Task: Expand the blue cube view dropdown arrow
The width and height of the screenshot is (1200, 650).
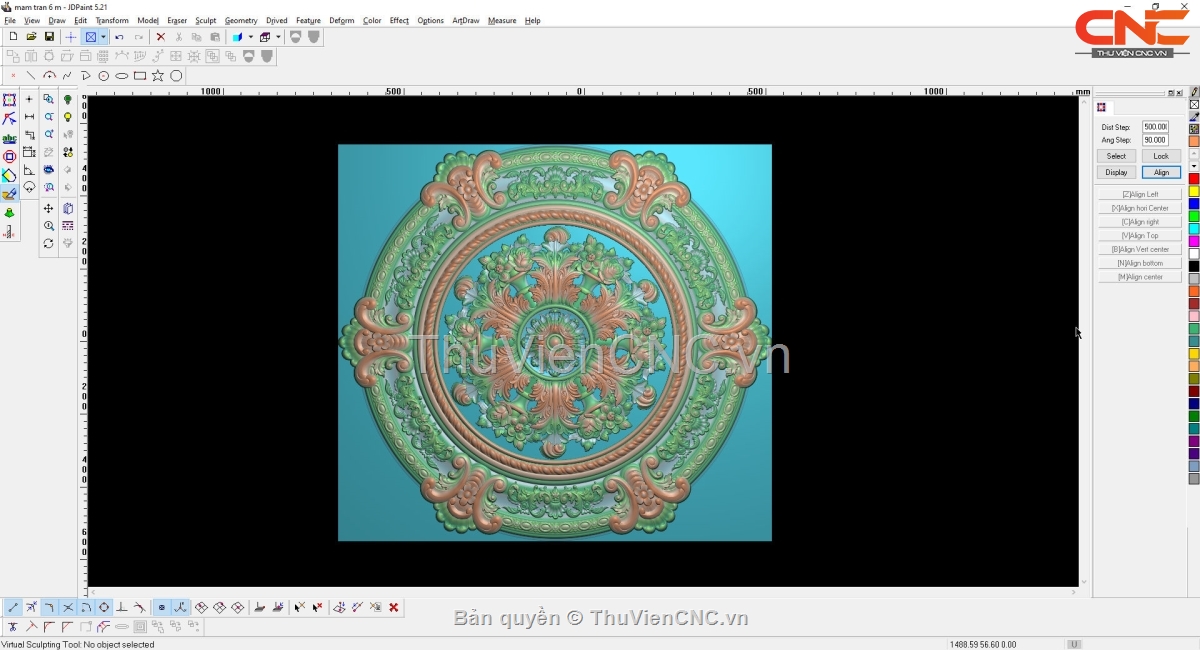Action: tap(250, 37)
